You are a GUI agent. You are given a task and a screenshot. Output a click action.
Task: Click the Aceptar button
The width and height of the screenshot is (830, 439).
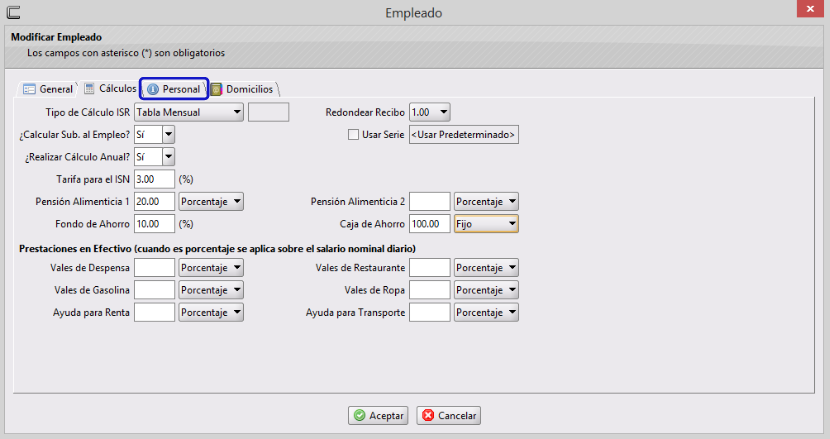click(378, 416)
